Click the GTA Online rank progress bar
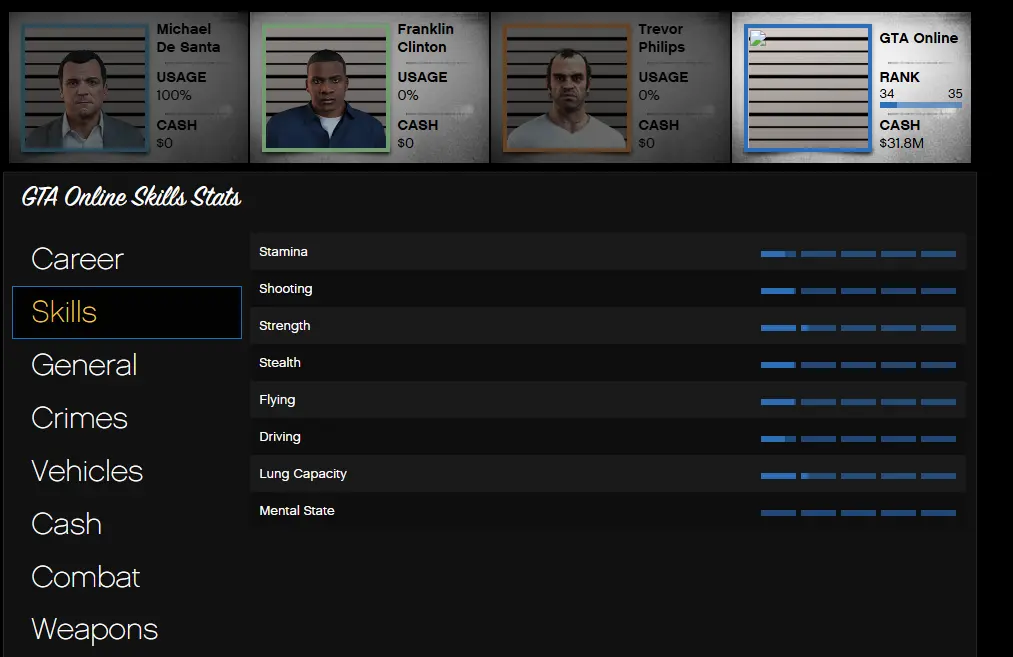The image size is (1013, 657). (921, 105)
